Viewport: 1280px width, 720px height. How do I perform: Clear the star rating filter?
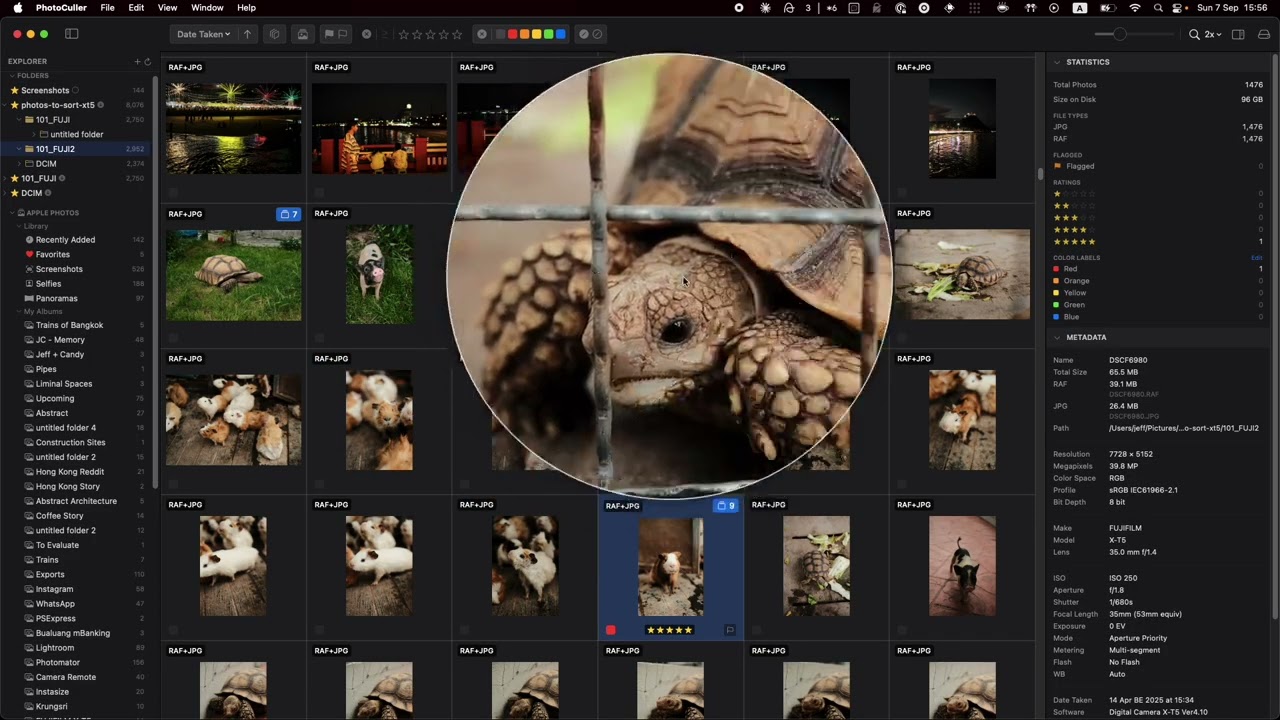pos(366,34)
